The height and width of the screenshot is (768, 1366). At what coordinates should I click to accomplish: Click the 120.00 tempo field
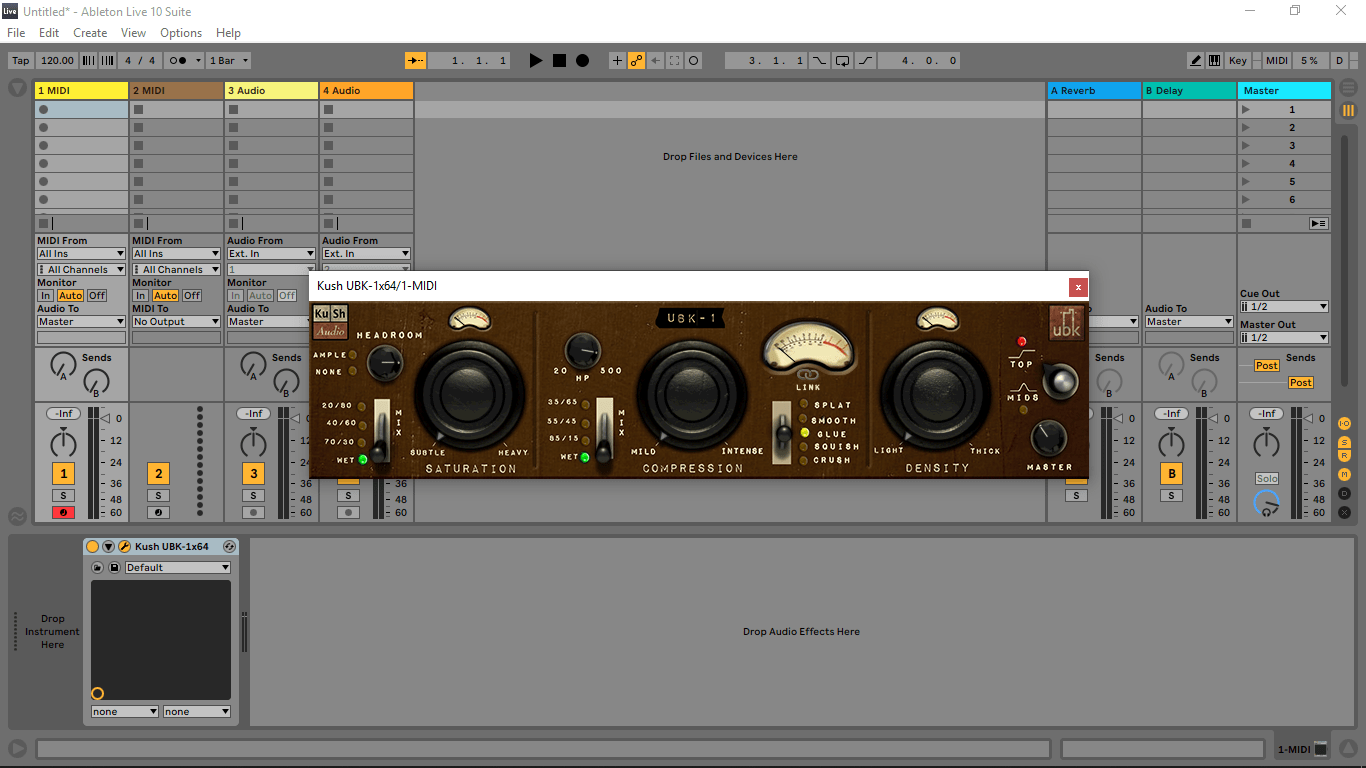tap(58, 61)
